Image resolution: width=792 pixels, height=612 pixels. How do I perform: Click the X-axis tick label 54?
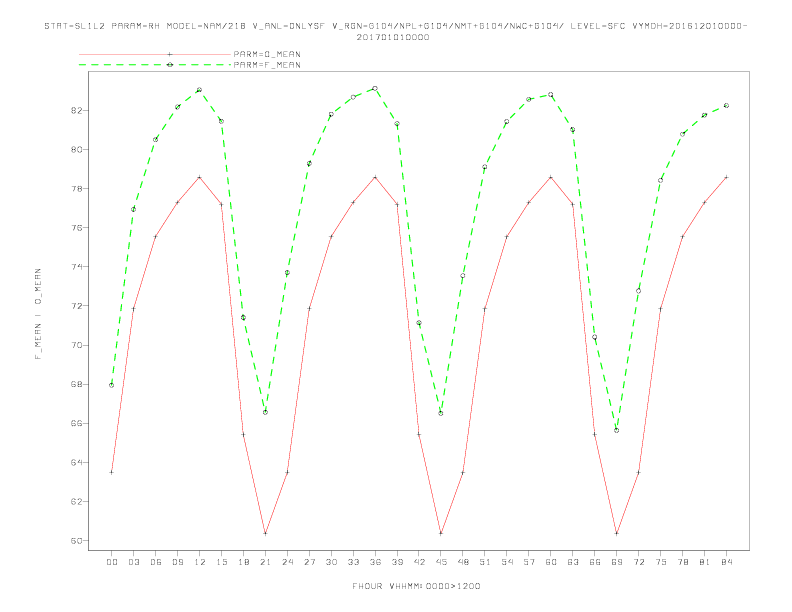point(507,562)
